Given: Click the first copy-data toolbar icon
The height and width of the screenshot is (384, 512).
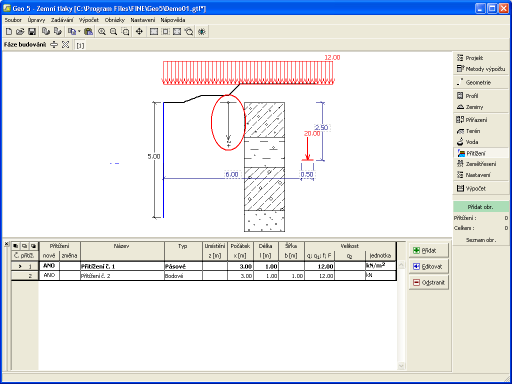Looking at the screenshot, I should pyautogui.click(x=46, y=32).
